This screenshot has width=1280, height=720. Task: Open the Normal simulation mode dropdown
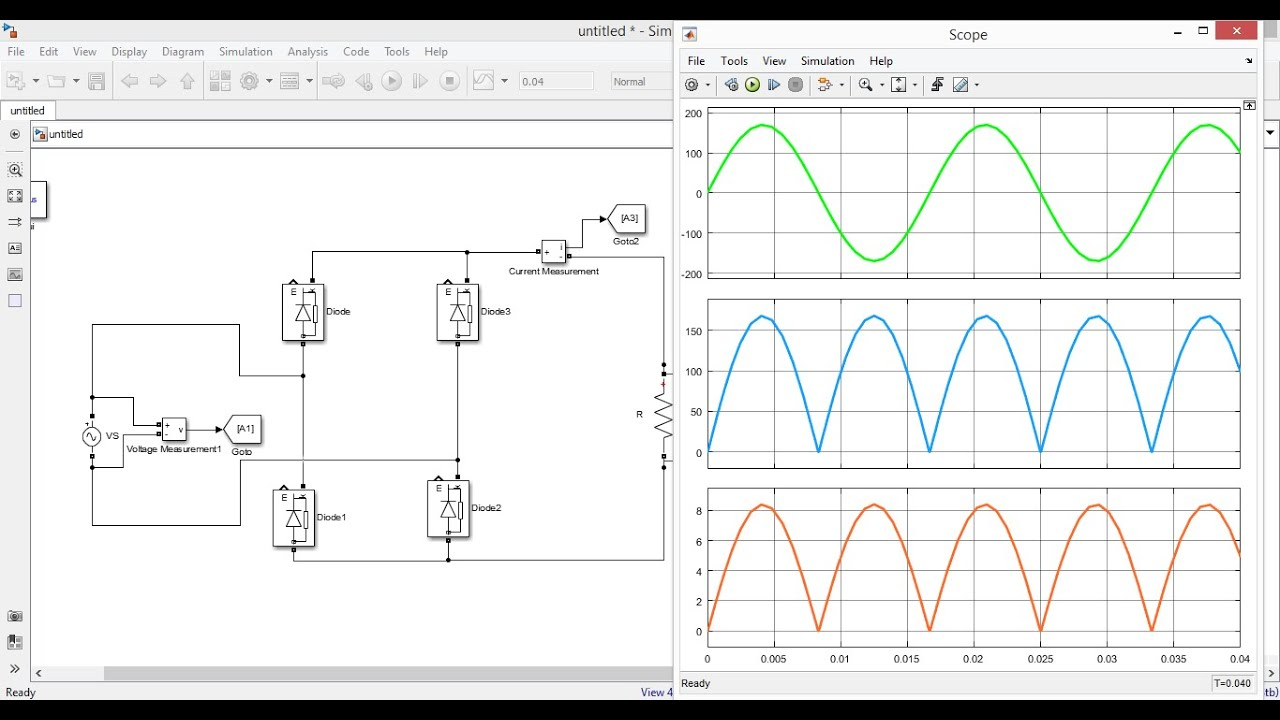(x=643, y=82)
